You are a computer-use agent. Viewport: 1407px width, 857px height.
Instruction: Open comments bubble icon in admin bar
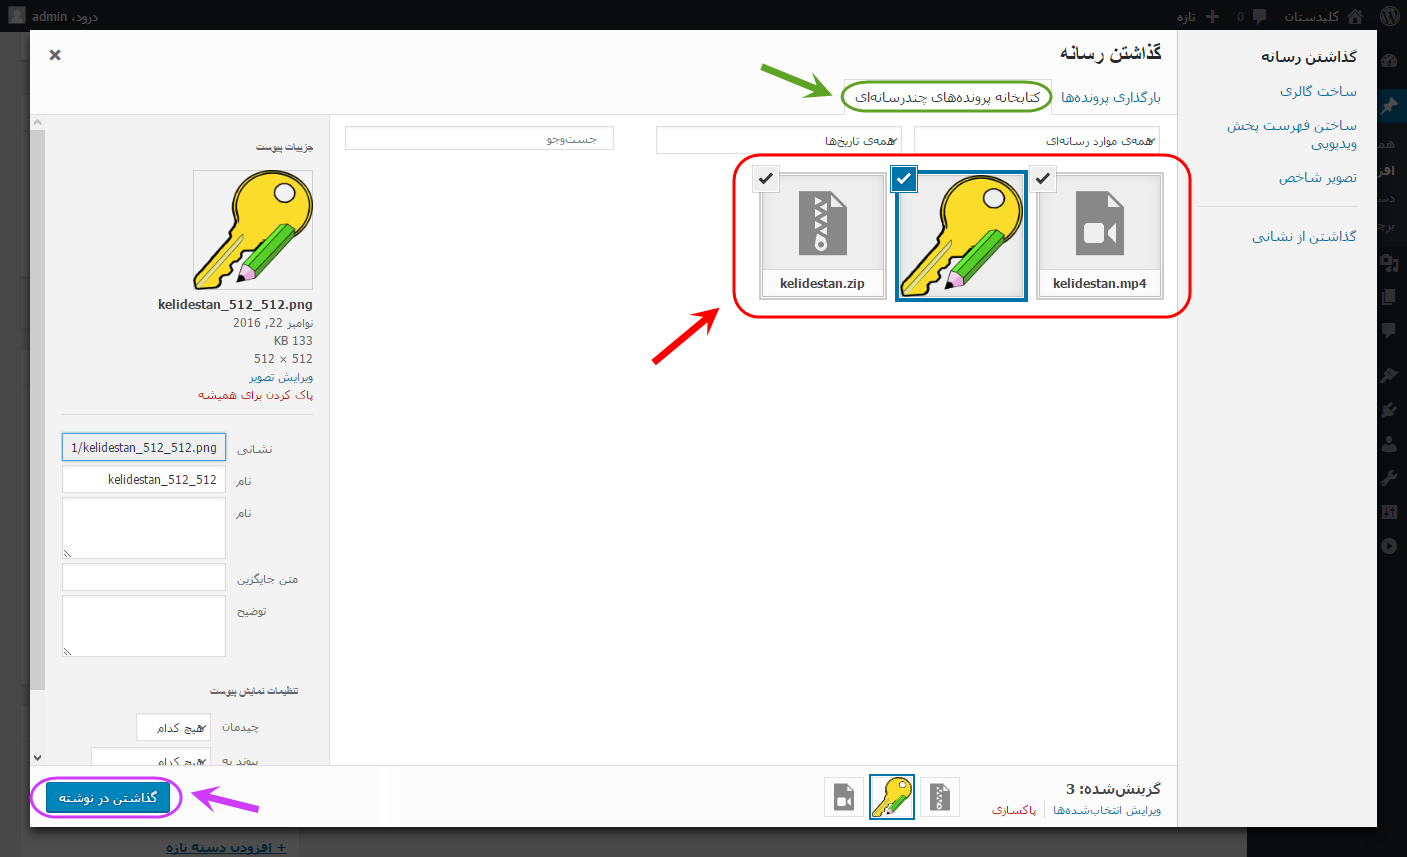tap(1259, 16)
